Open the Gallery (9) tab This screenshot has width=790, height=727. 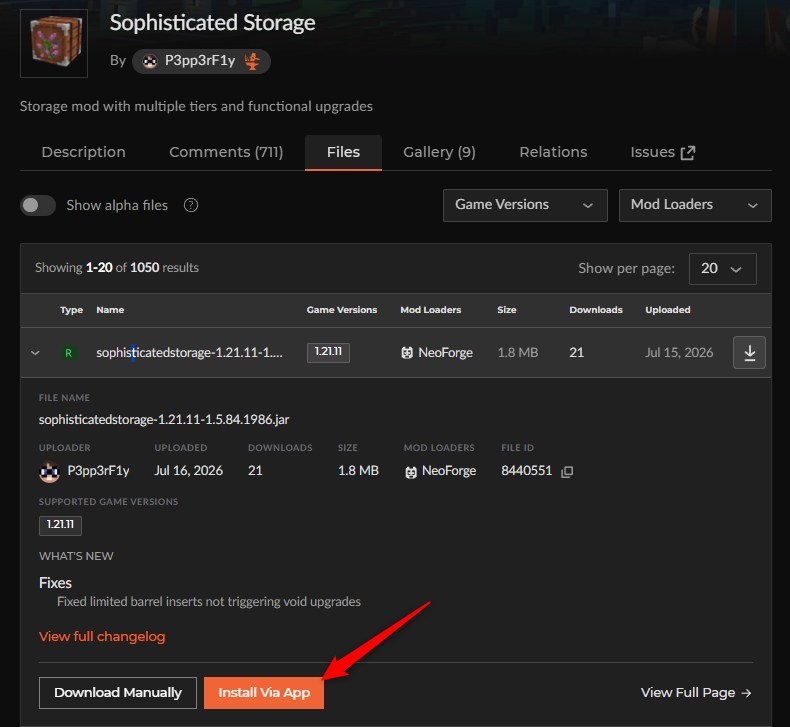click(x=439, y=152)
